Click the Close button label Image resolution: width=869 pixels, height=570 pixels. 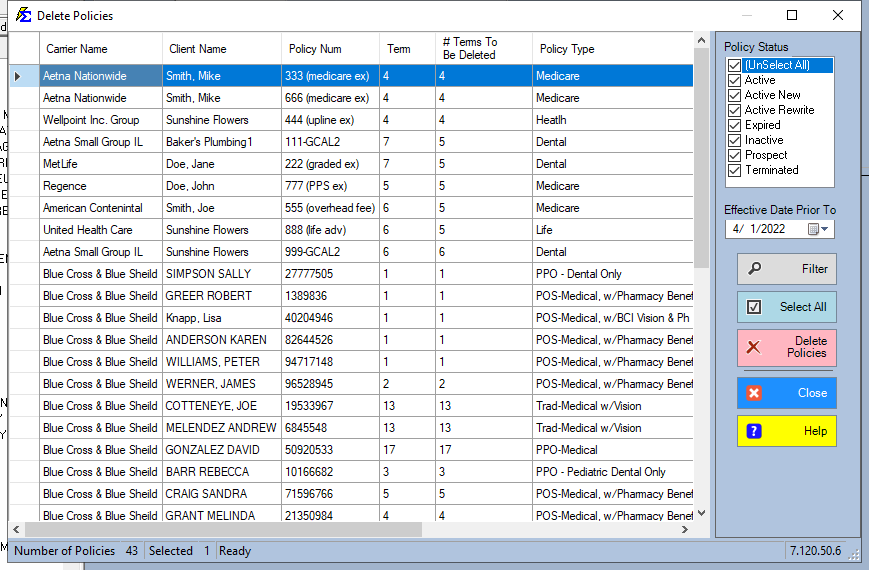click(x=812, y=393)
